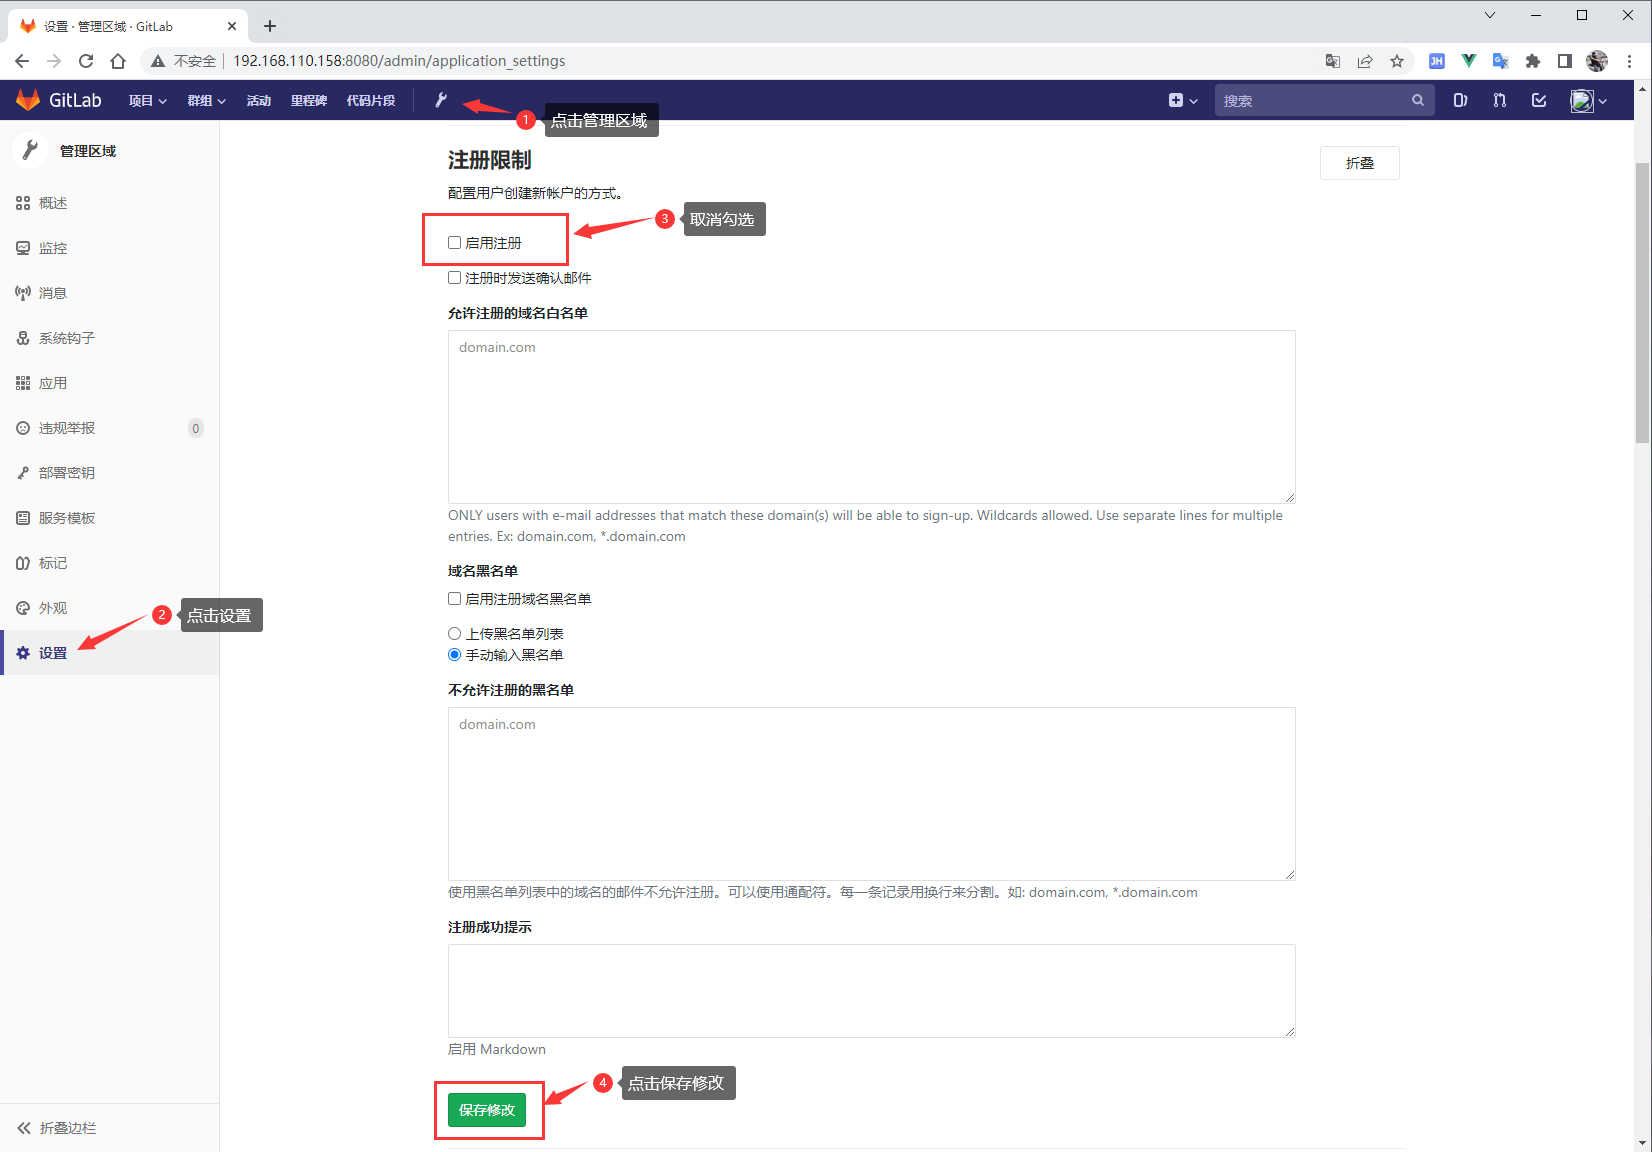This screenshot has width=1652, height=1152.
Task: Toggle 注册时发送确认邮件 checkbox
Action: pos(455,278)
